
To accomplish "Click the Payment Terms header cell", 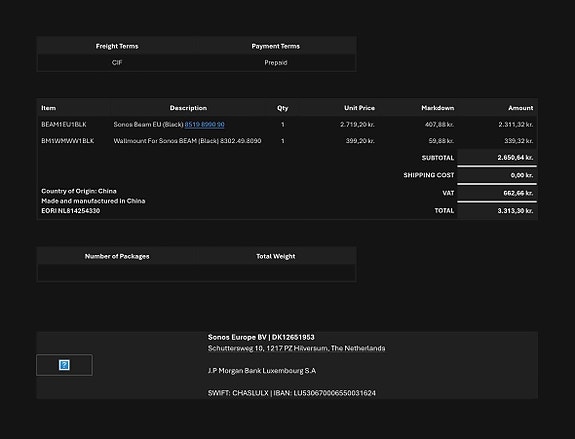I will pyautogui.click(x=276, y=46).
